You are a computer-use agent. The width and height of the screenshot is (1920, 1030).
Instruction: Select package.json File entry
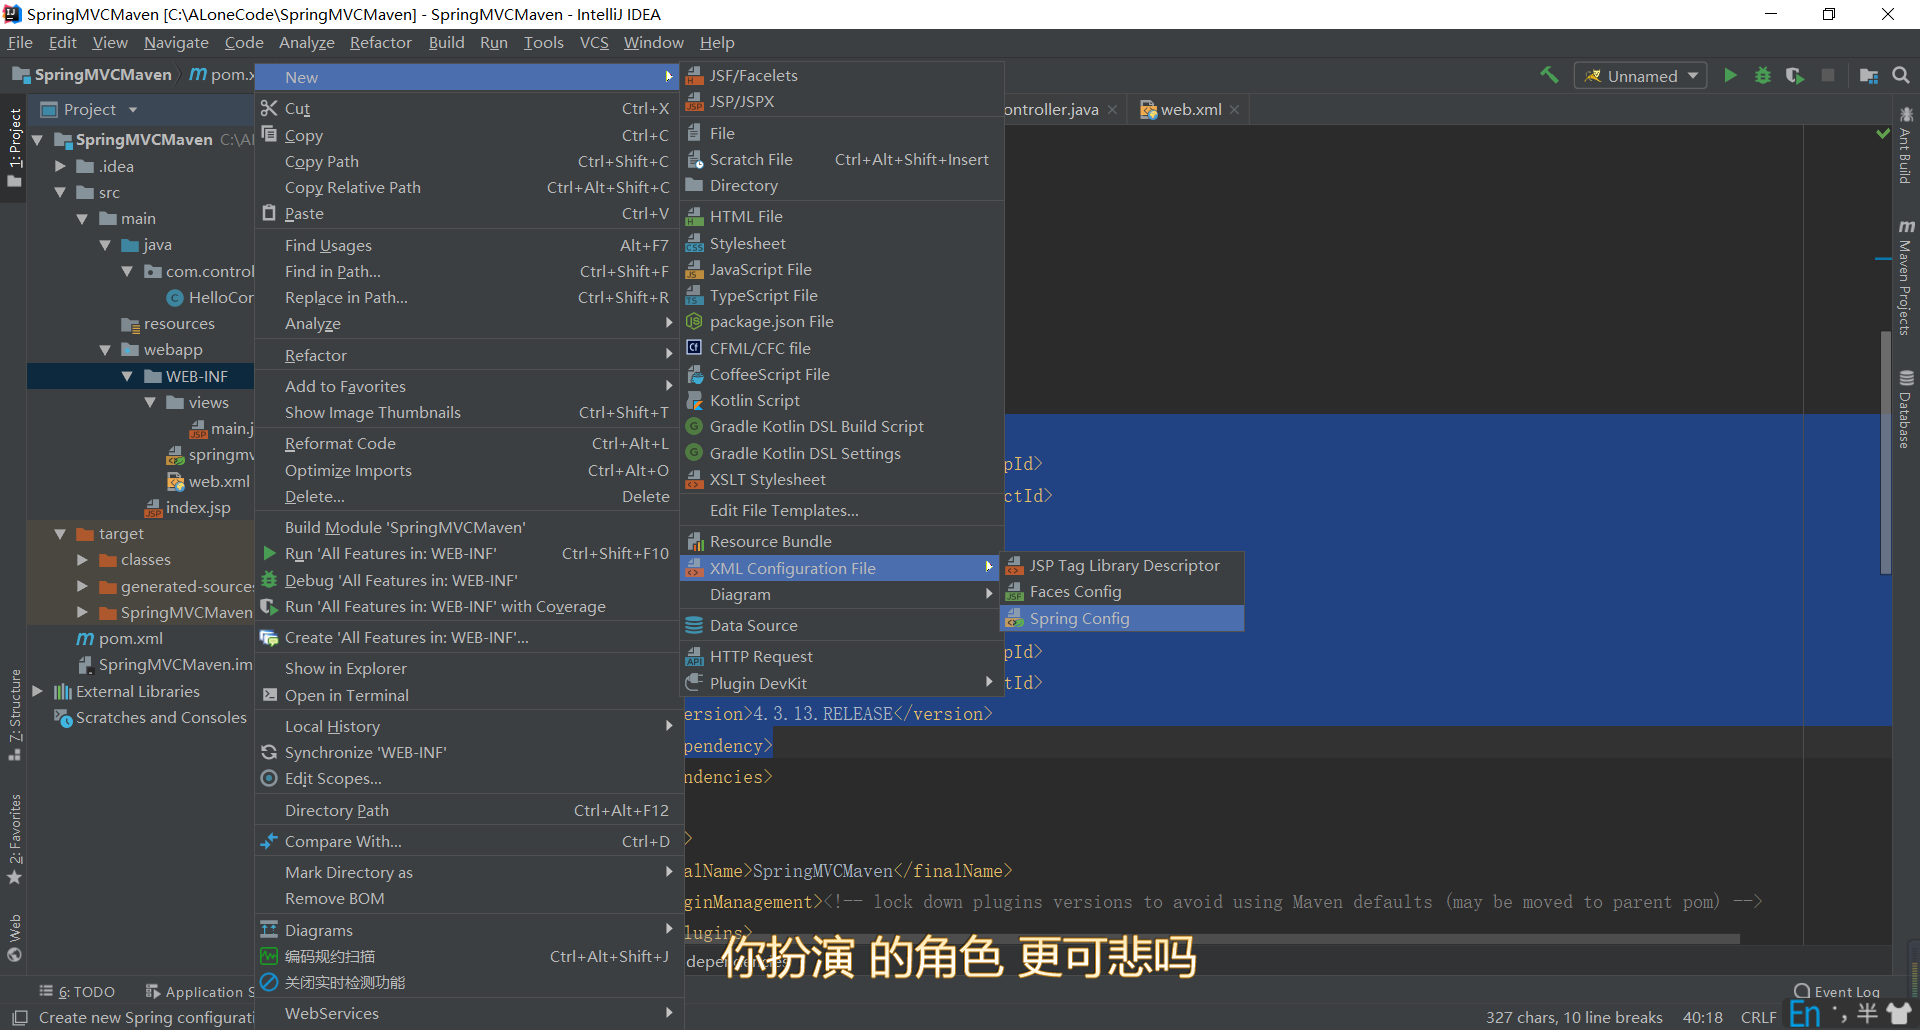tap(842, 321)
